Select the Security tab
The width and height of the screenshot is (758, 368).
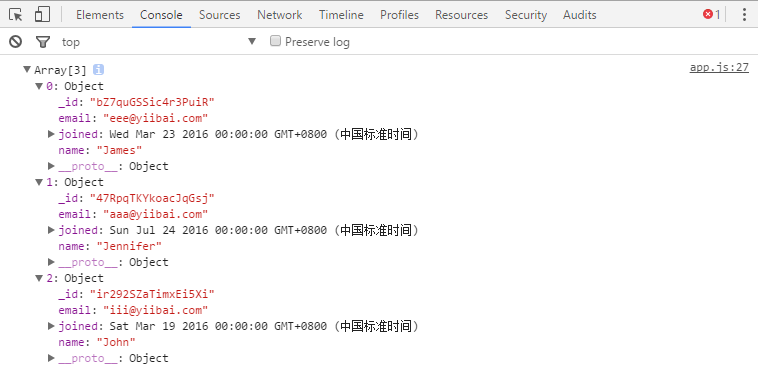(525, 15)
